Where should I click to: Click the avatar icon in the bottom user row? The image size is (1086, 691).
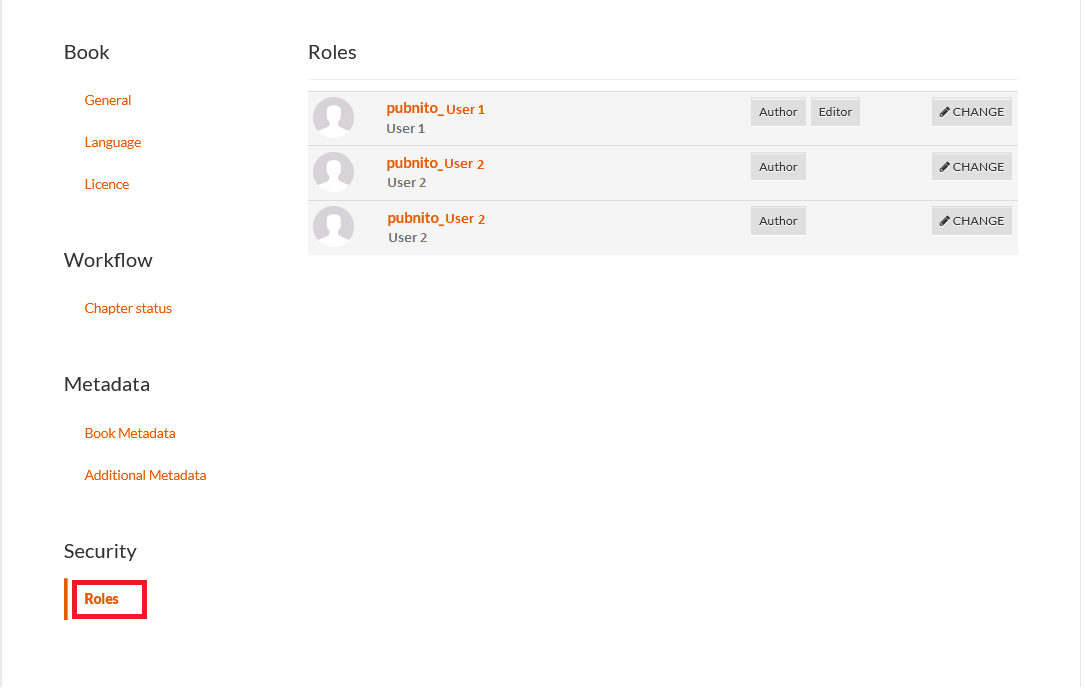(333, 226)
